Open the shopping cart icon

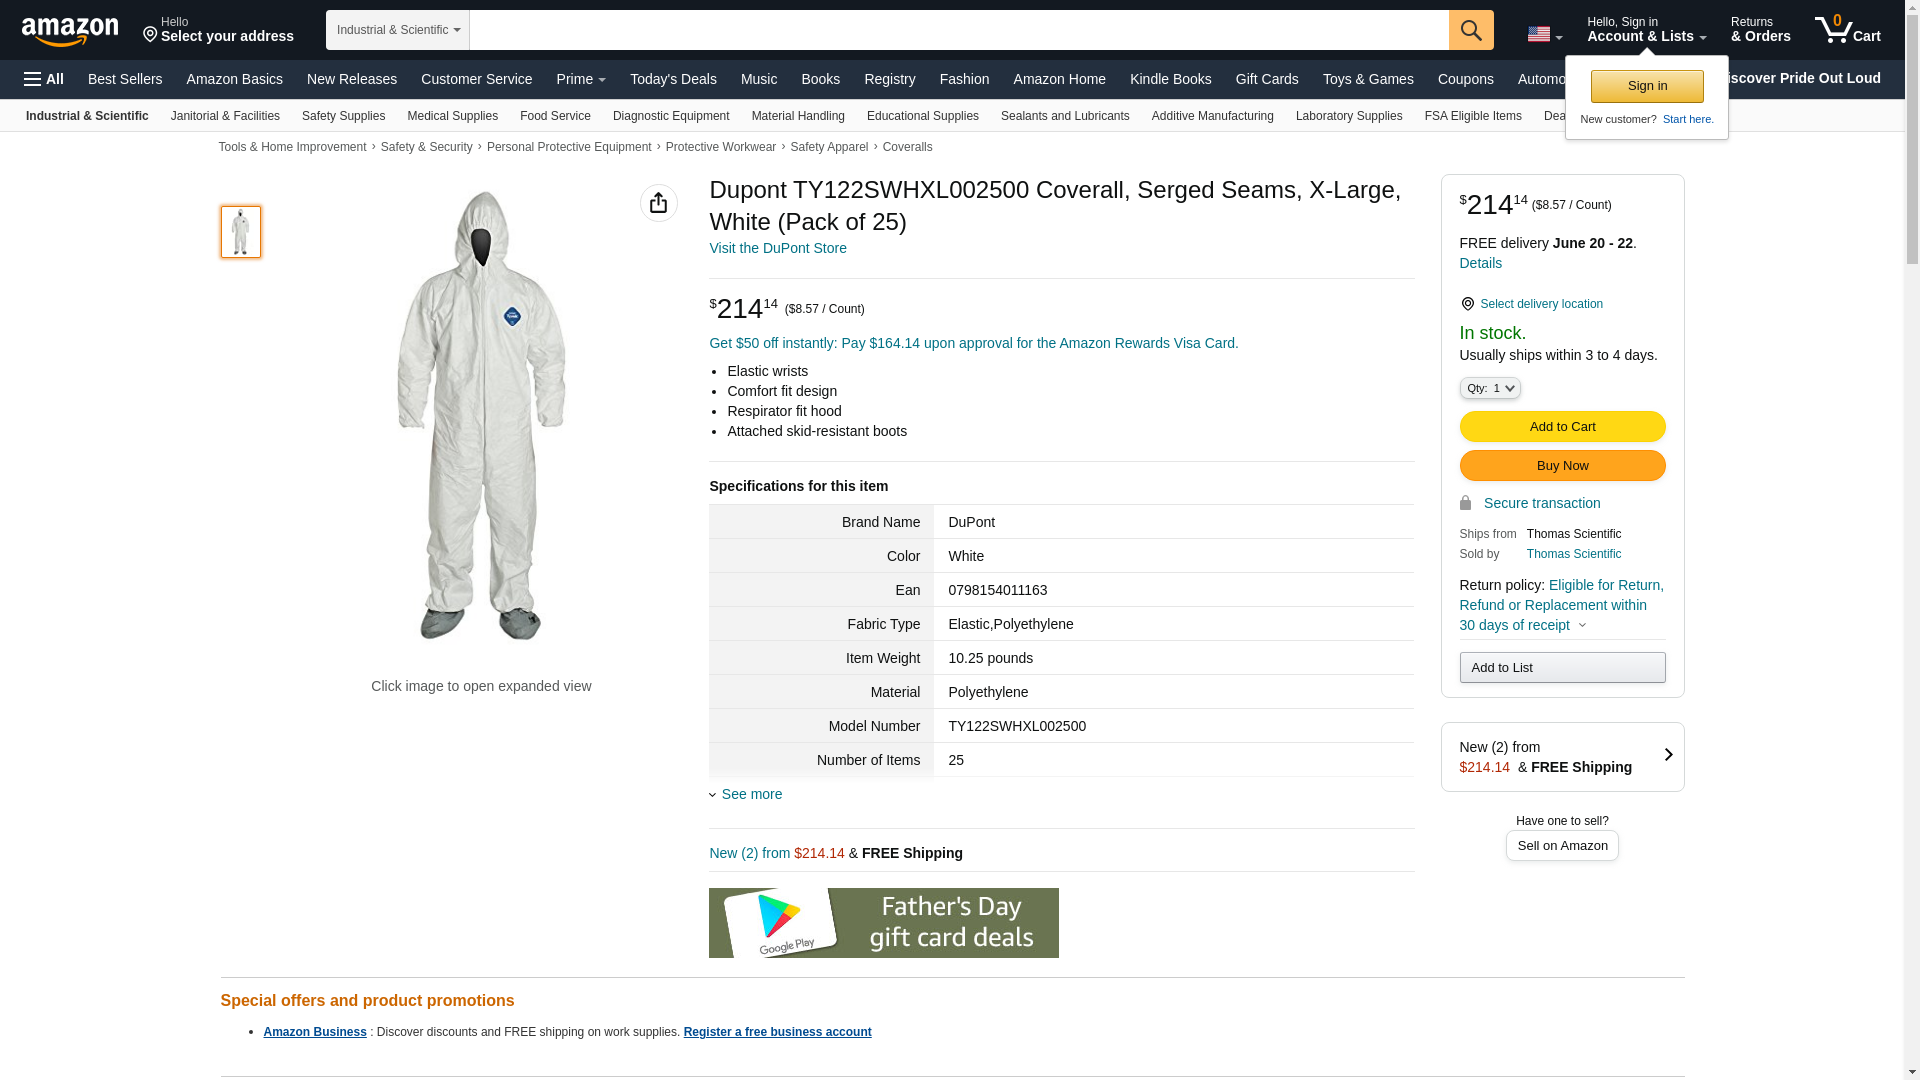[x=1847, y=30]
